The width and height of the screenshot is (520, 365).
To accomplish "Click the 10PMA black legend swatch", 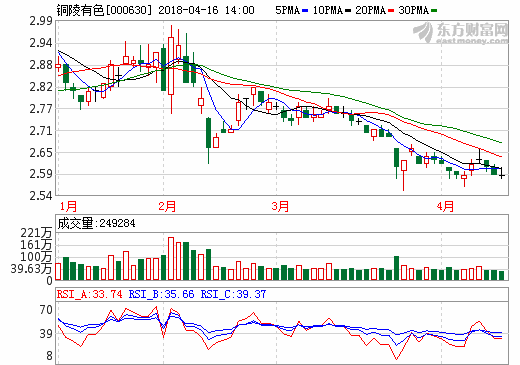I will [348, 11].
